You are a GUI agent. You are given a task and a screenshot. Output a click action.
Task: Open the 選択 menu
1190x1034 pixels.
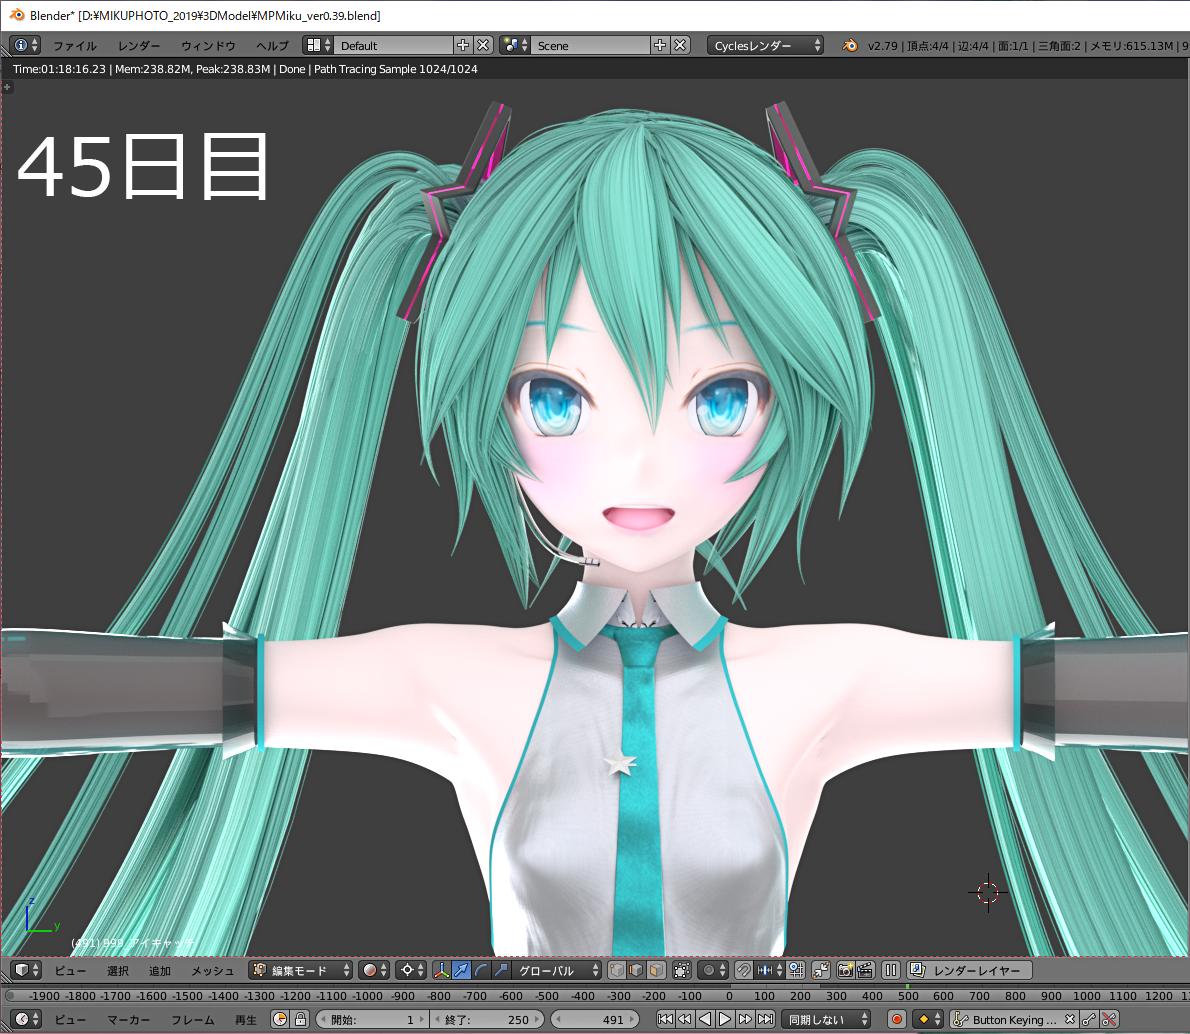(118, 970)
